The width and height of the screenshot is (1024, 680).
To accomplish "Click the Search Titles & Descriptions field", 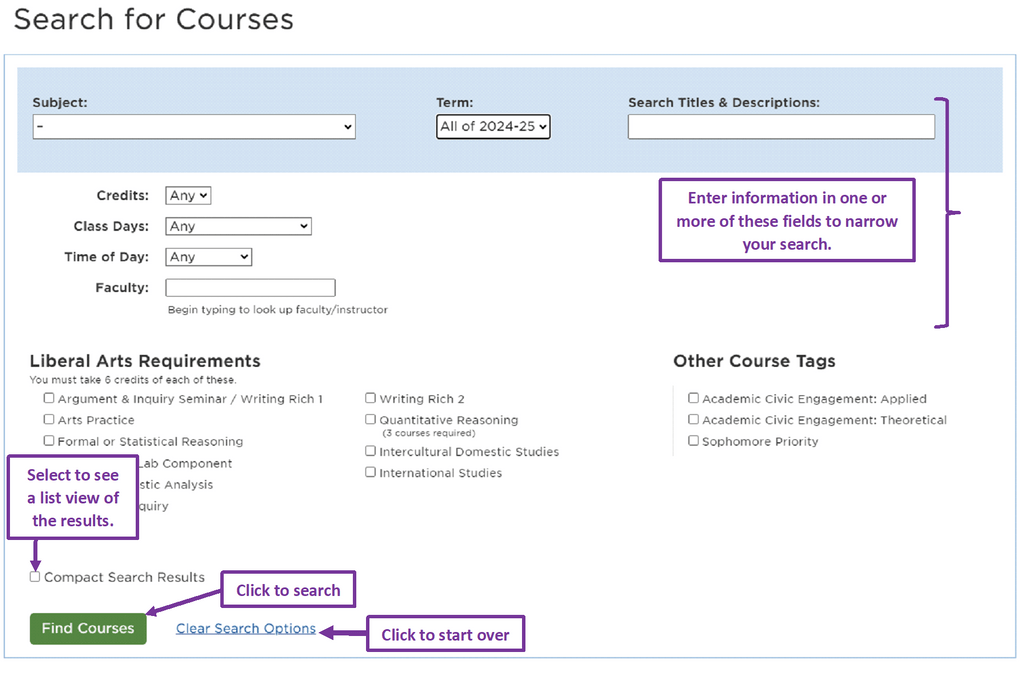I will 781,126.
